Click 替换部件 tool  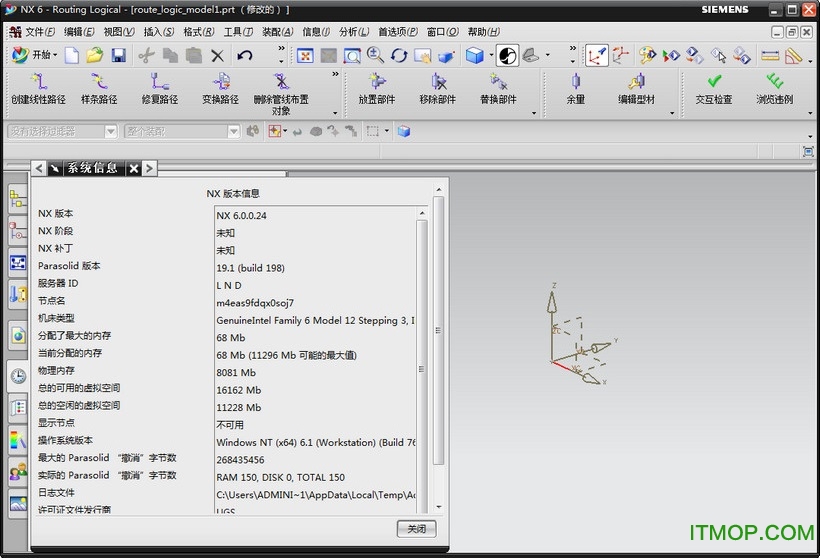tap(498, 89)
